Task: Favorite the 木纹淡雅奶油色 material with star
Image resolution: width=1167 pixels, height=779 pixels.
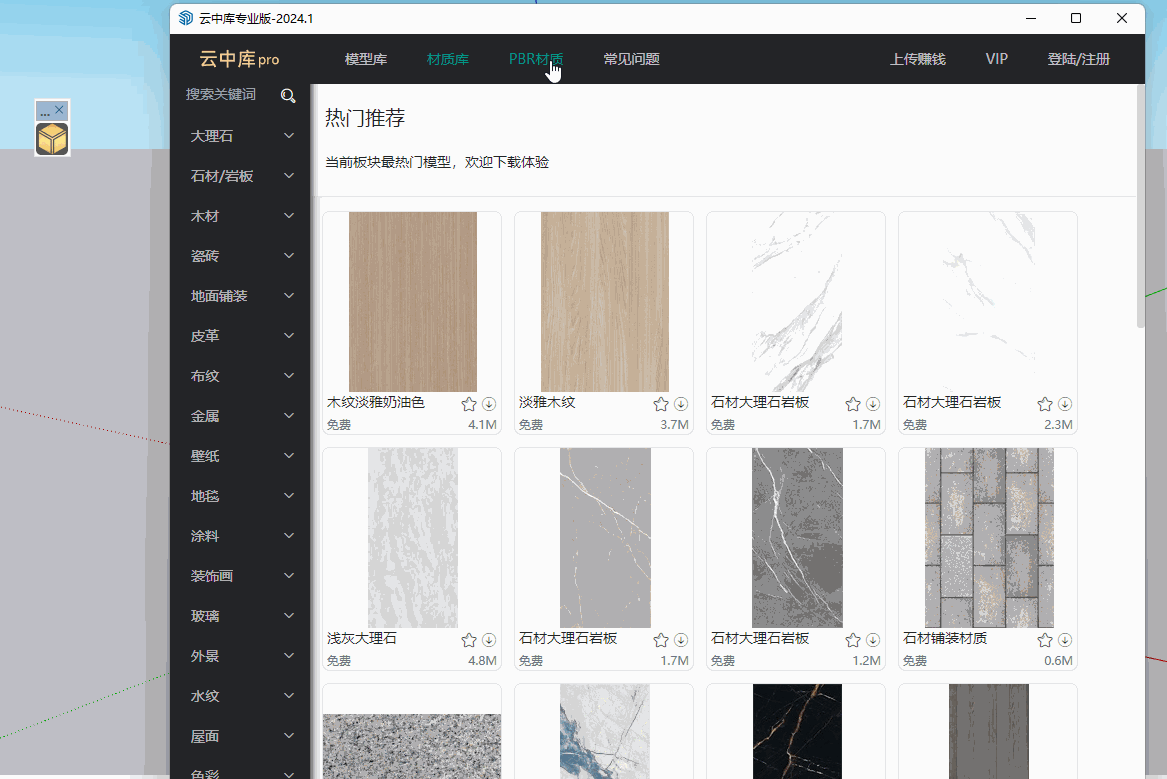Action: click(x=469, y=404)
